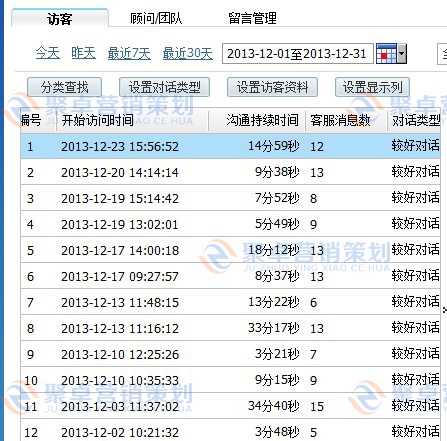Switch to the 访客 tab
This screenshot has width=447, height=441.
coord(60,18)
